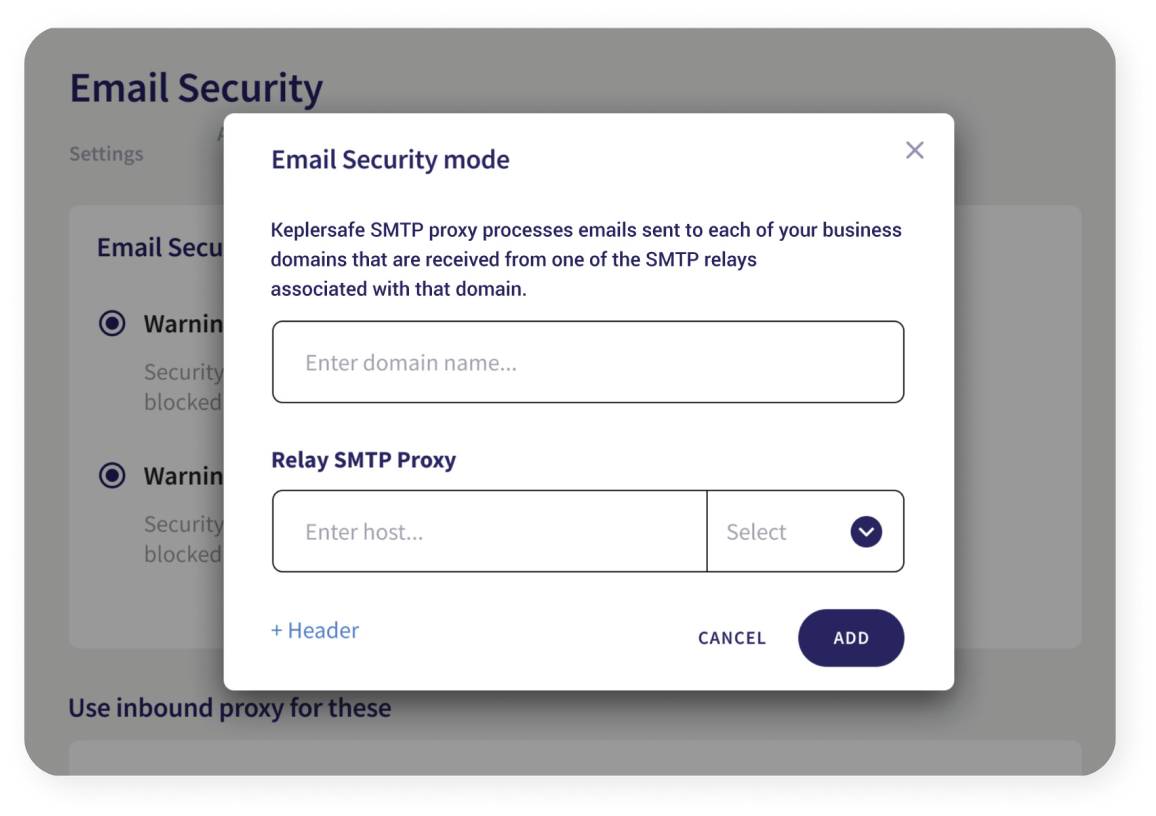1156x816 pixels.
Task: Click the Email Security card heading behind dialog
Action: pos(160,248)
